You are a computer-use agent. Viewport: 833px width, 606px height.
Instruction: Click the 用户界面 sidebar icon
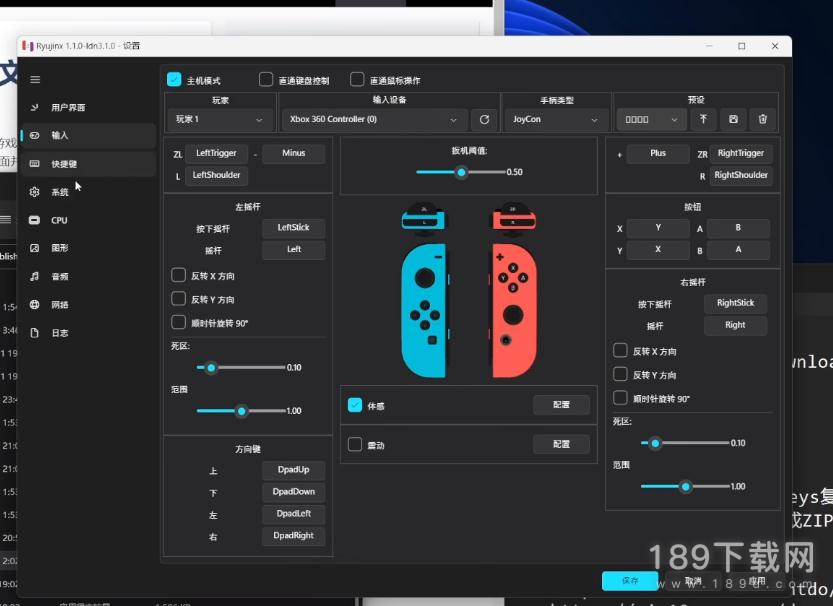[x=35, y=107]
